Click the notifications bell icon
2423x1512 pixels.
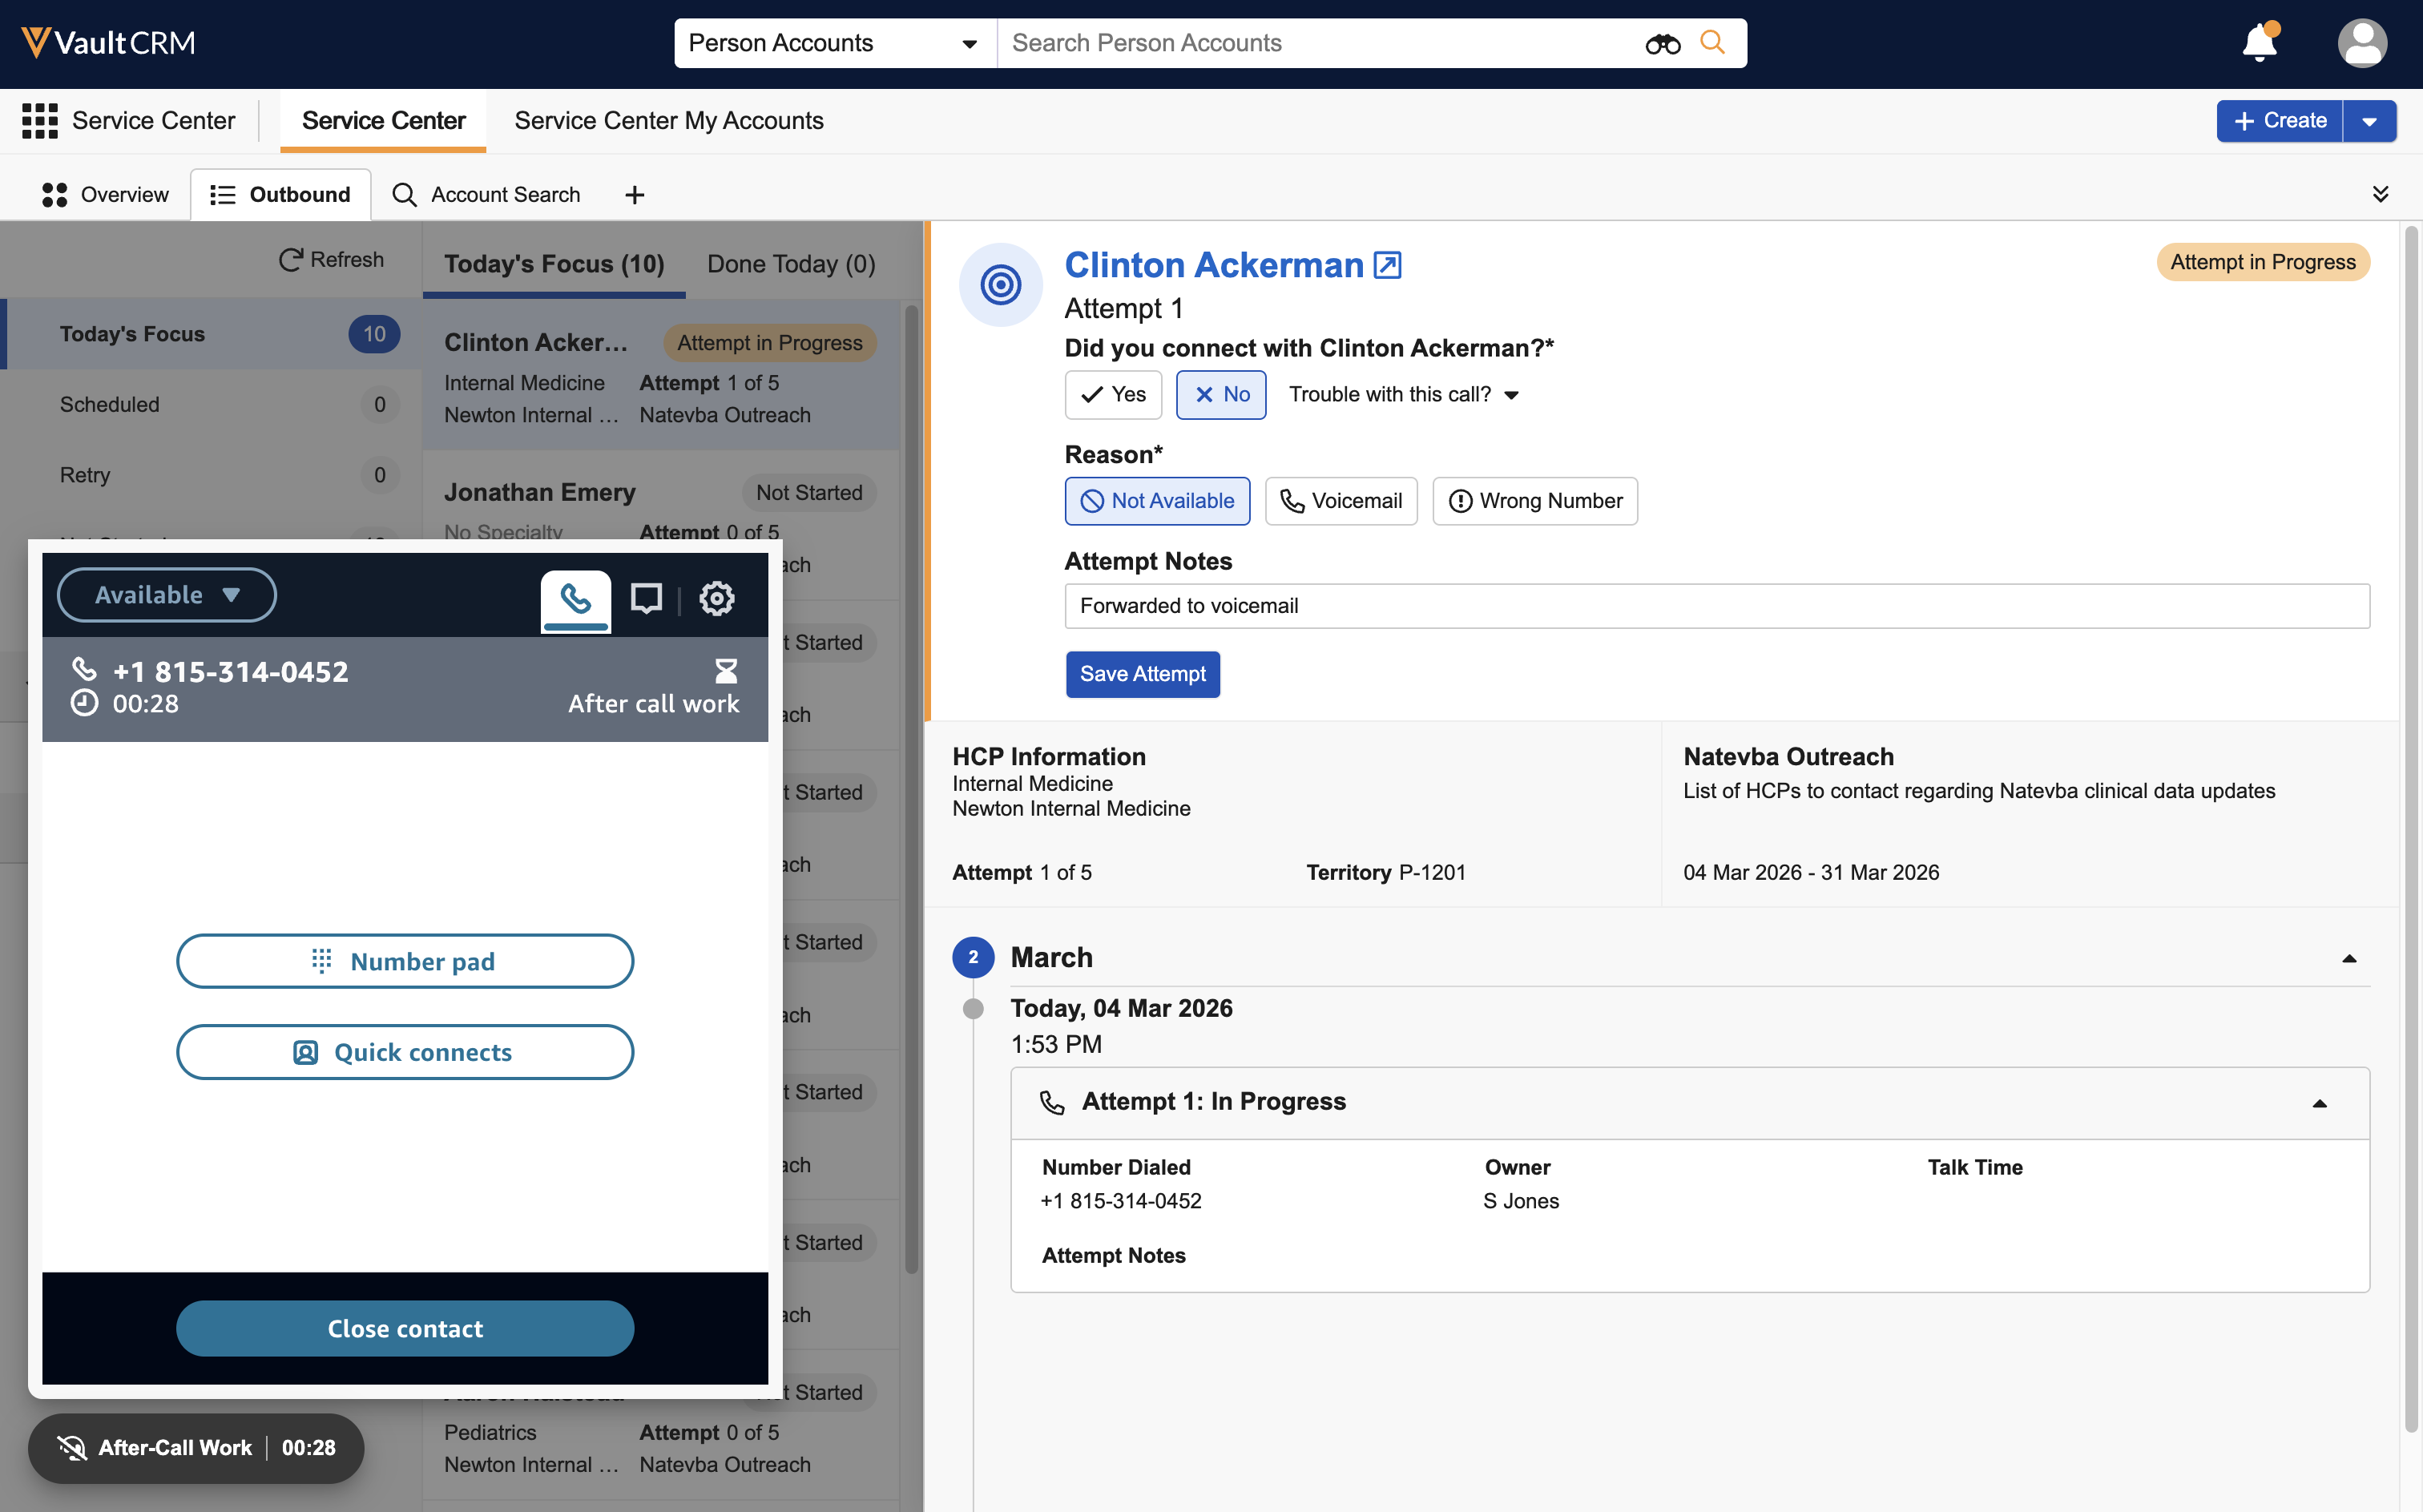(x=2259, y=43)
